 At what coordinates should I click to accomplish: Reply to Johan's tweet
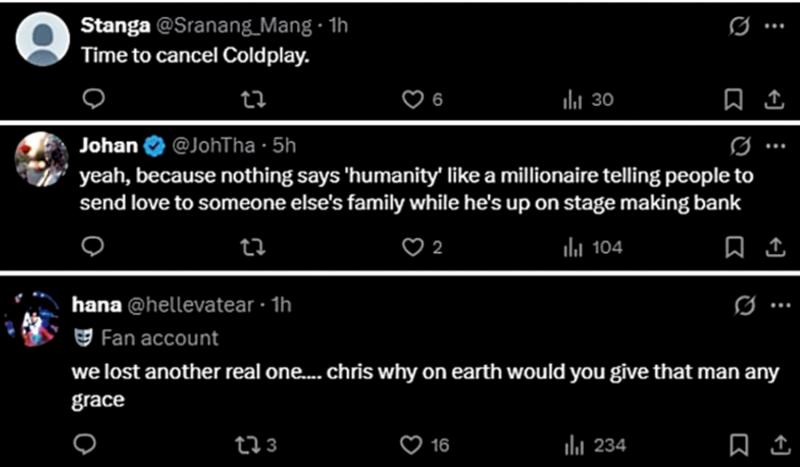pos(92,247)
